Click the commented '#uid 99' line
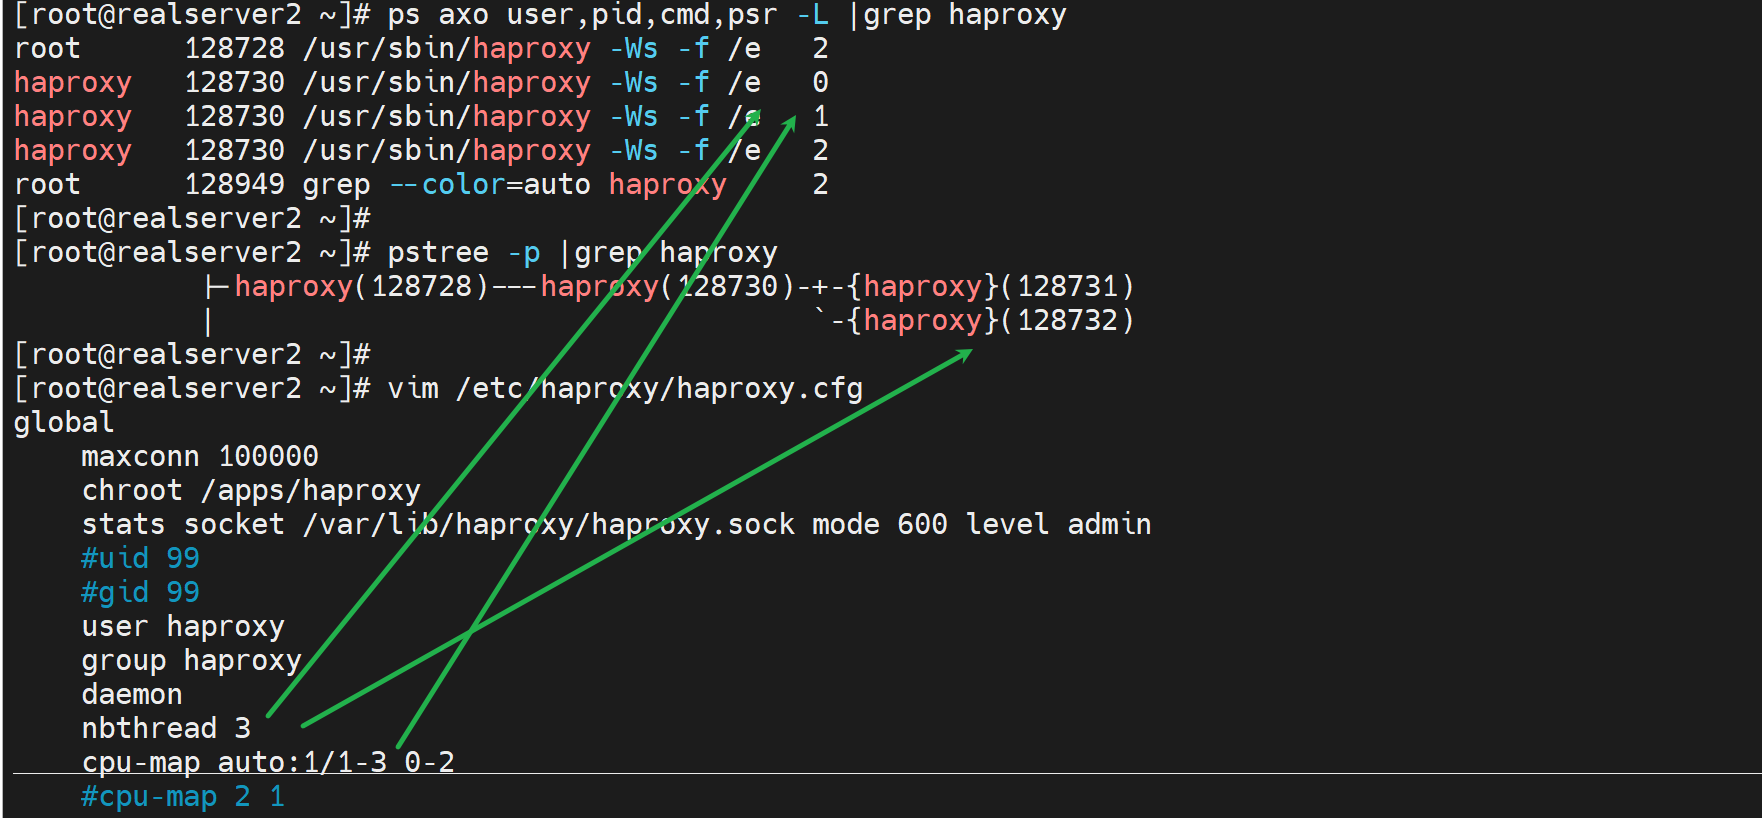Image resolution: width=1762 pixels, height=818 pixels. pyautogui.click(x=140, y=559)
